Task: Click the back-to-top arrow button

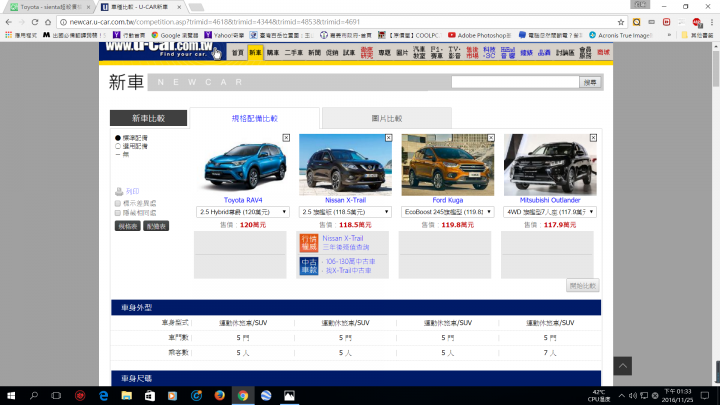Action: click(623, 366)
